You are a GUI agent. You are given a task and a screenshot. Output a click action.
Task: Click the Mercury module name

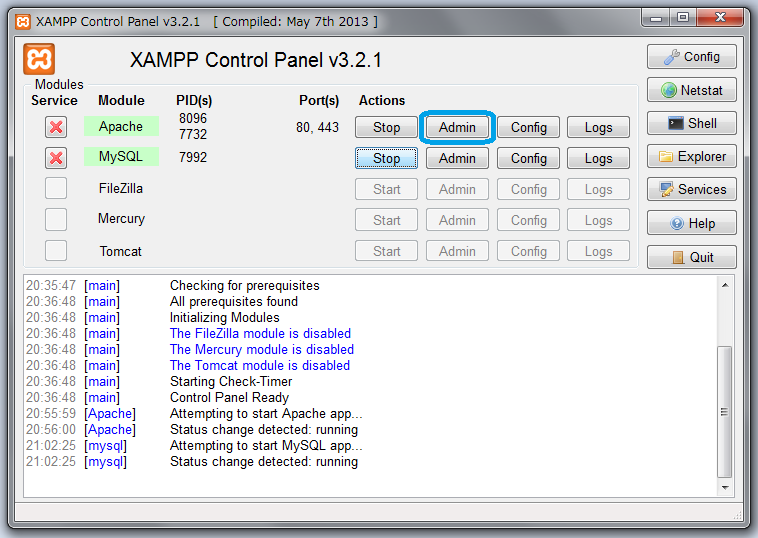(121, 218)
